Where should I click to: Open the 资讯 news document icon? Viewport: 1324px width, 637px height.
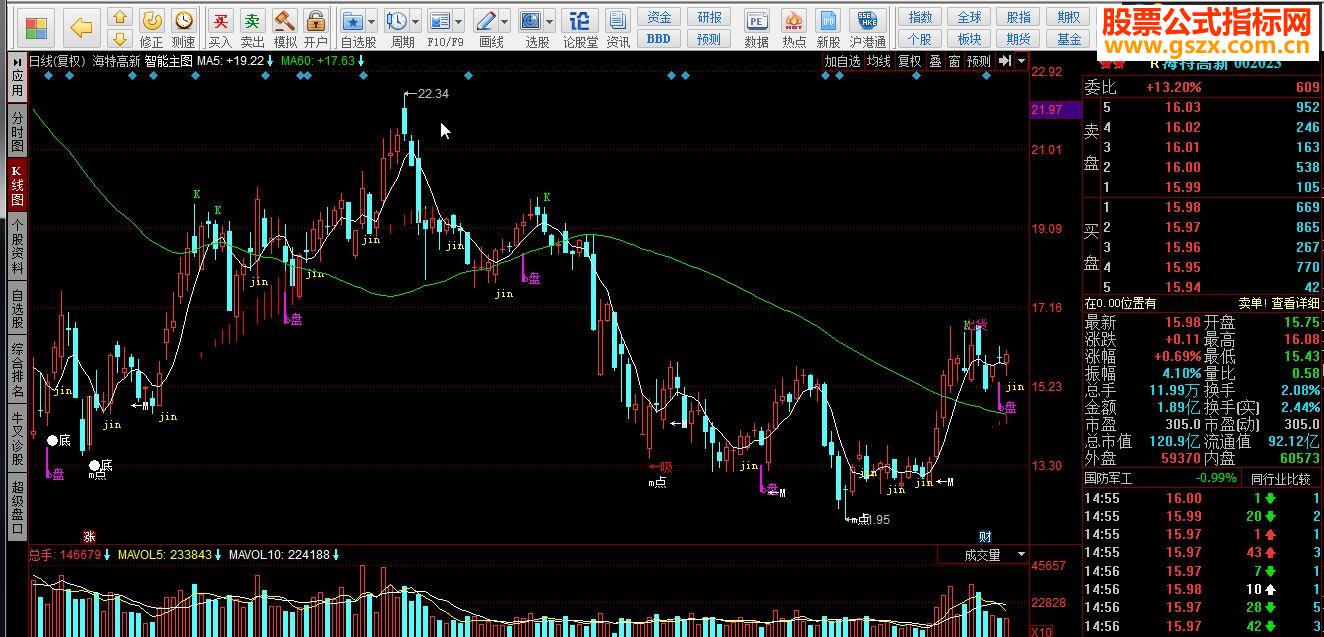tap(618, 28)
